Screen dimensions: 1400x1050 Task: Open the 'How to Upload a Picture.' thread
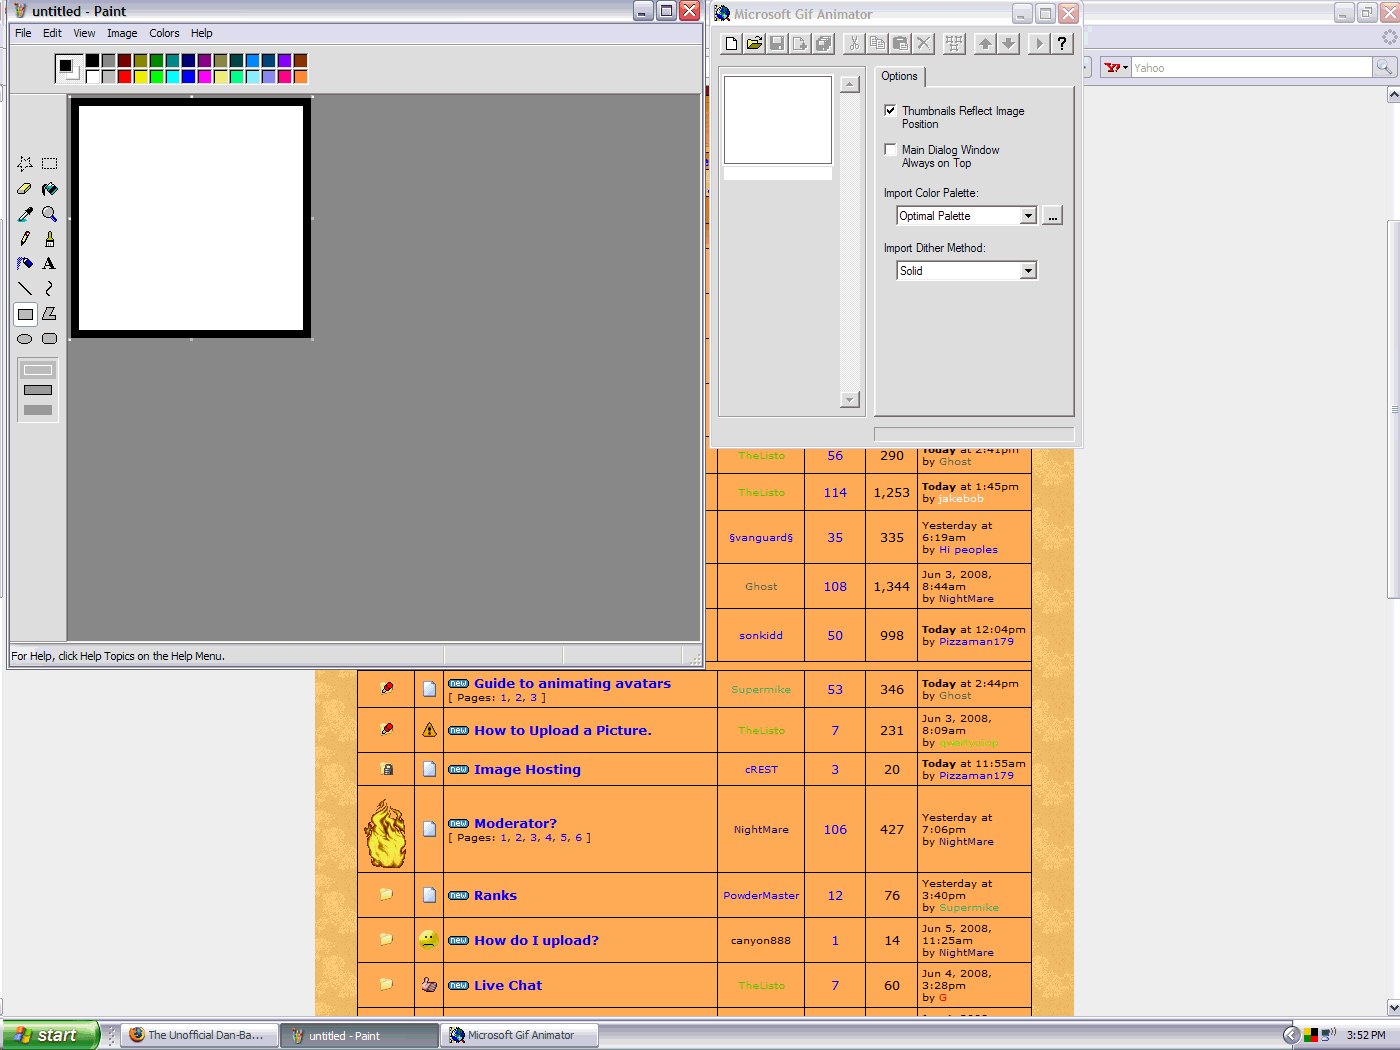pos(563,731)
